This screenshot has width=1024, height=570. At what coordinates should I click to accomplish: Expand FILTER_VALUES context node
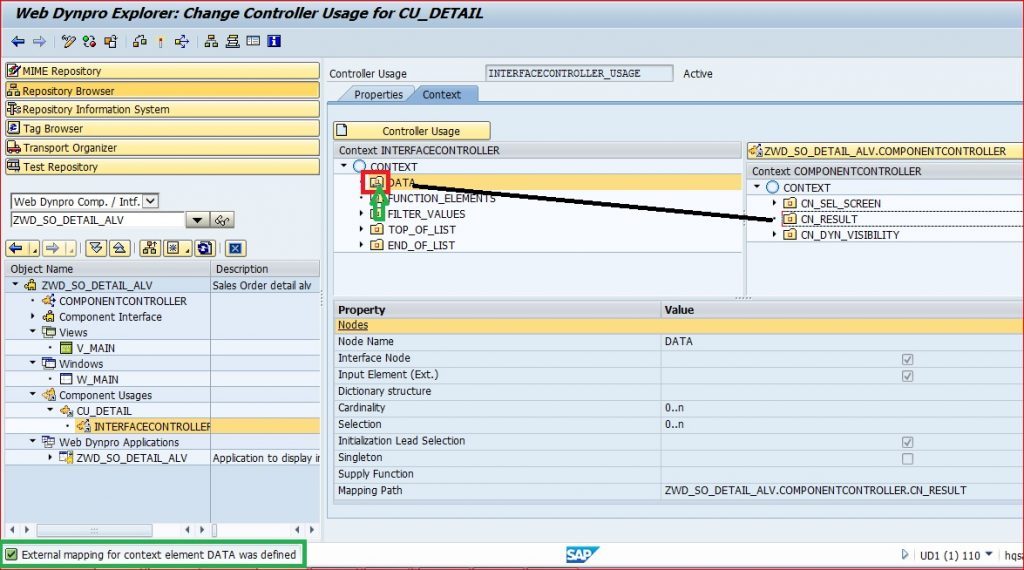point(361,214)
